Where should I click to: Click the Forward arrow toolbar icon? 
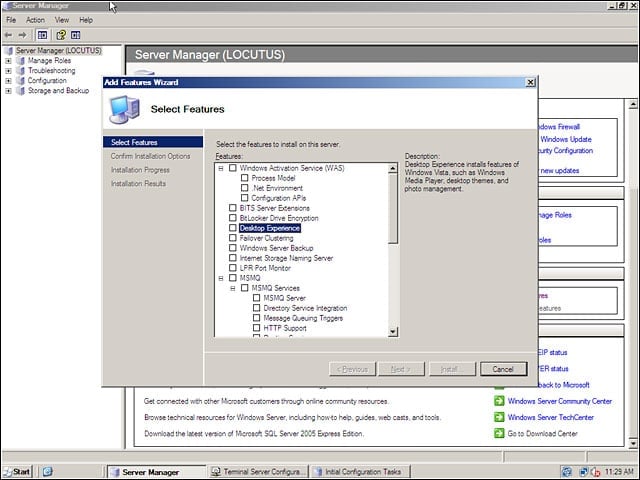click(x=22, y=35)
